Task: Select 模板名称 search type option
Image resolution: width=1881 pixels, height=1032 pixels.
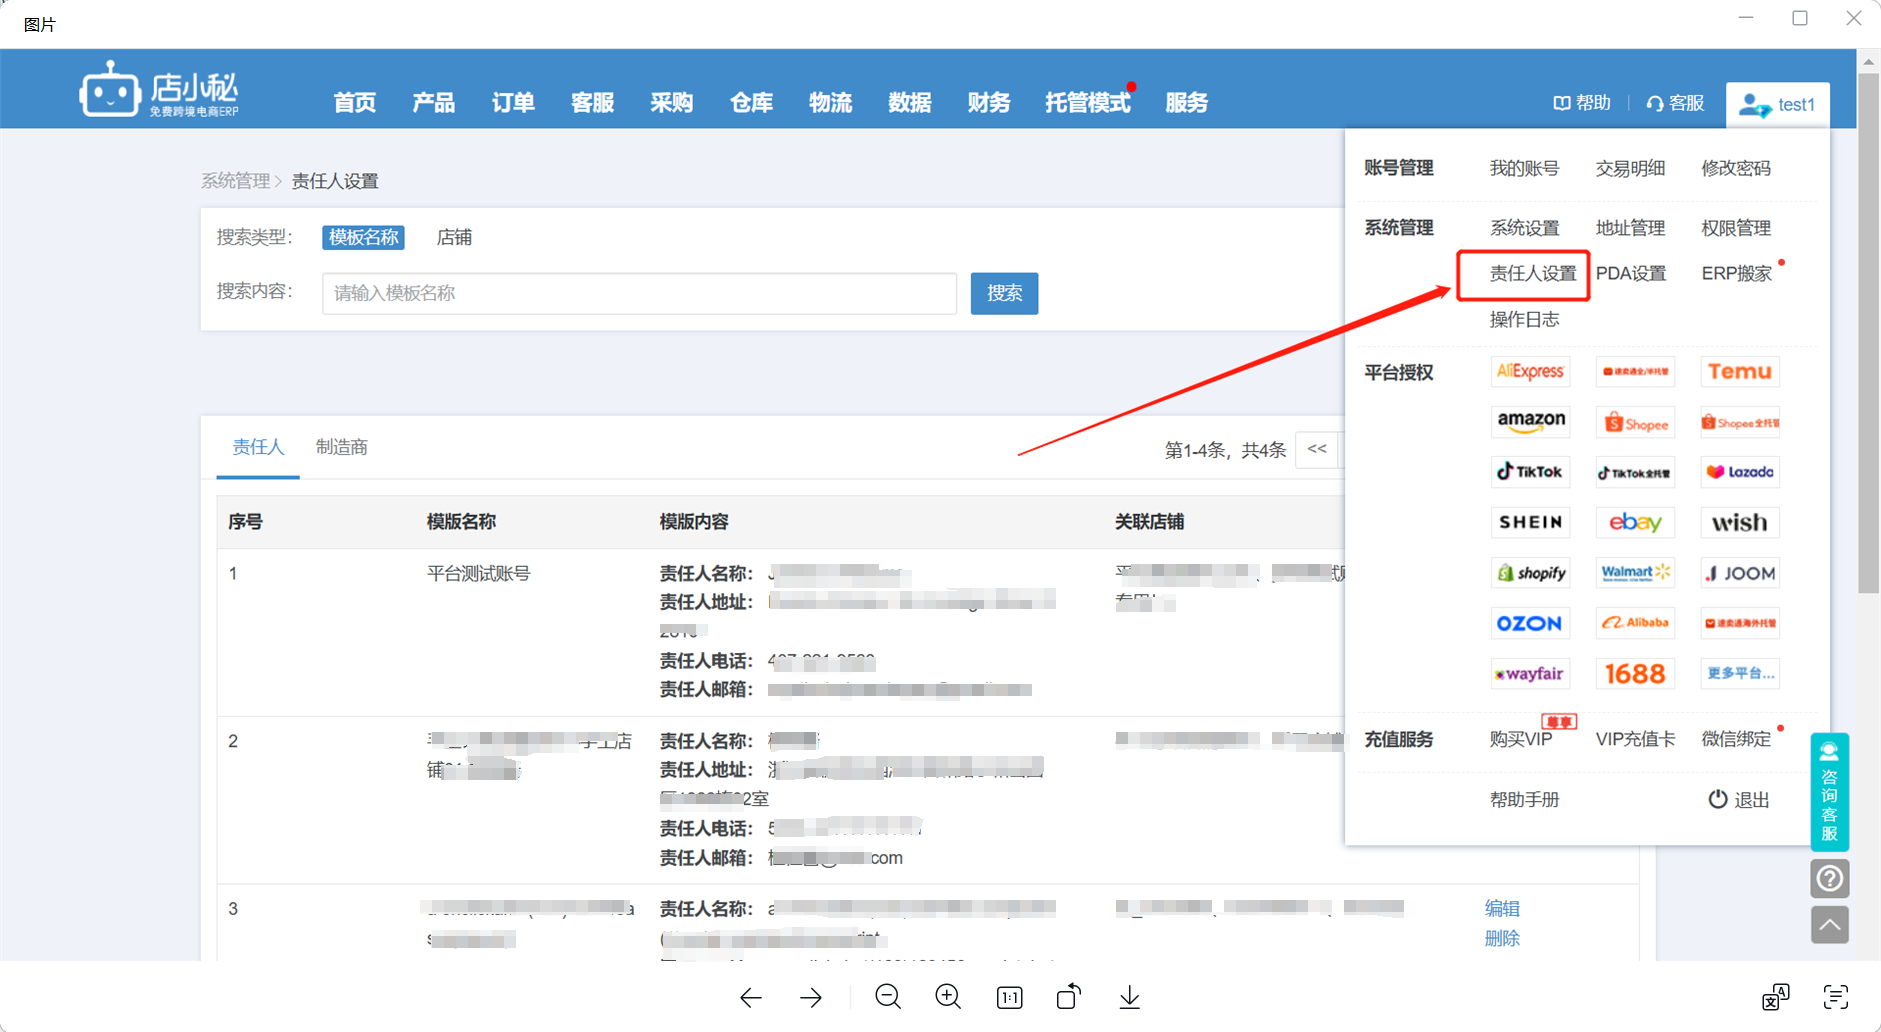Action: coord(363,237)
